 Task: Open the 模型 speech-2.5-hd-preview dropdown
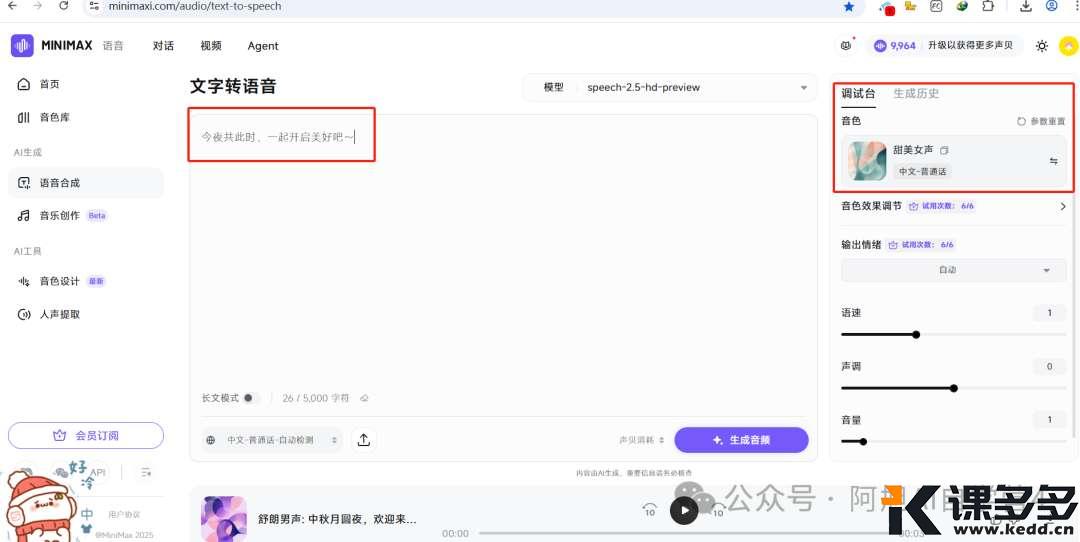click(x=670, y=87)
